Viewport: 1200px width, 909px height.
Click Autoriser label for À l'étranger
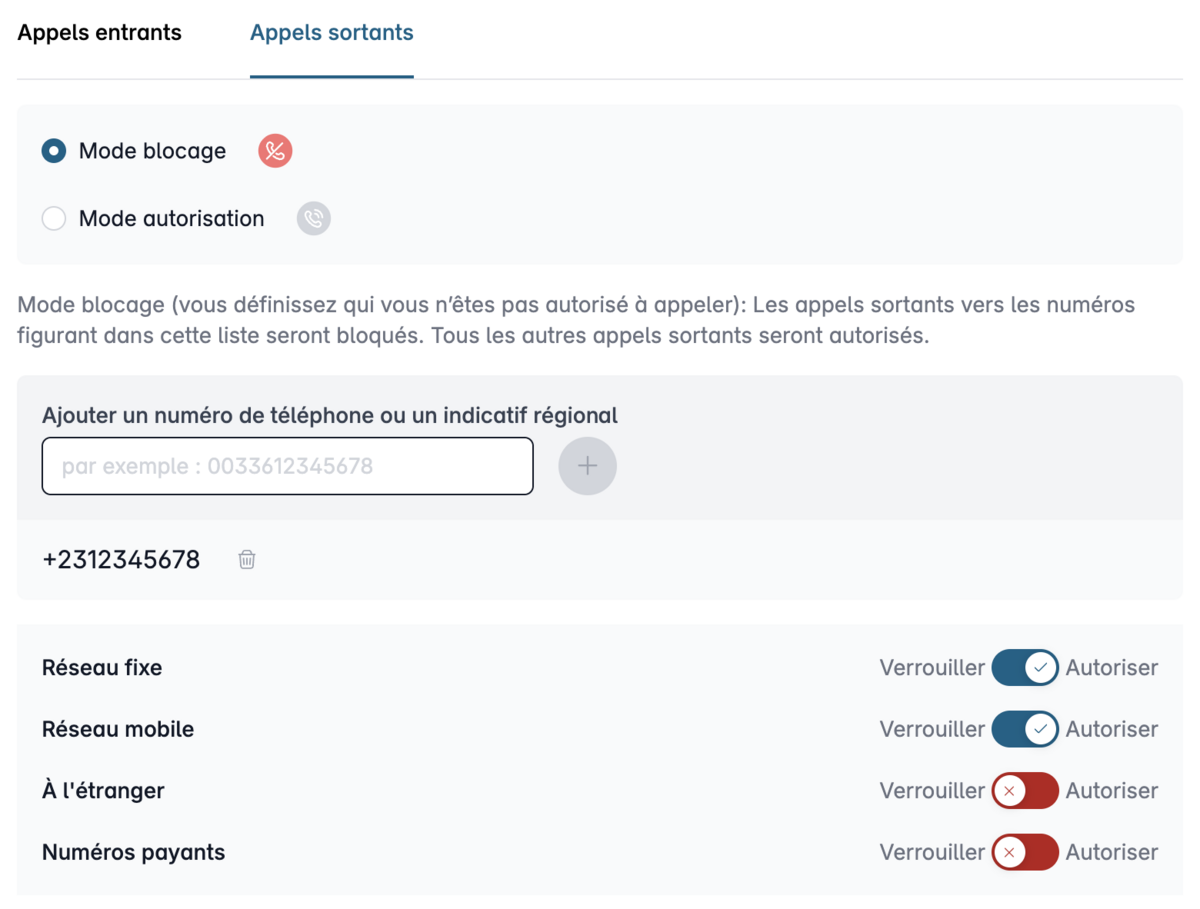coord(1112,791)
